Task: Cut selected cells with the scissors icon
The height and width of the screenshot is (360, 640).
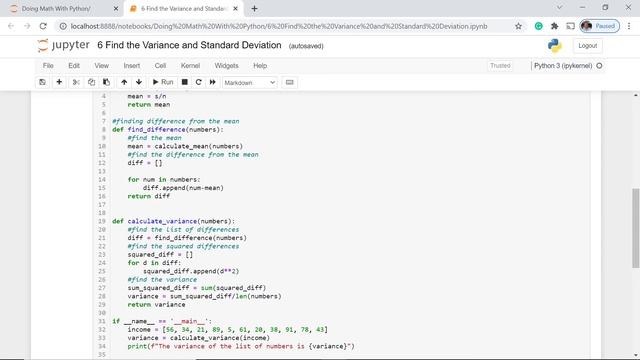Action: 76,82
